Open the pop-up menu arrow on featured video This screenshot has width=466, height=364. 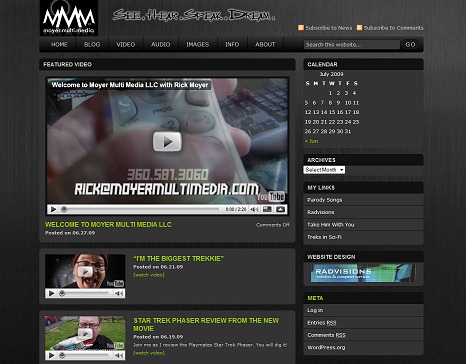coord(280,209)
